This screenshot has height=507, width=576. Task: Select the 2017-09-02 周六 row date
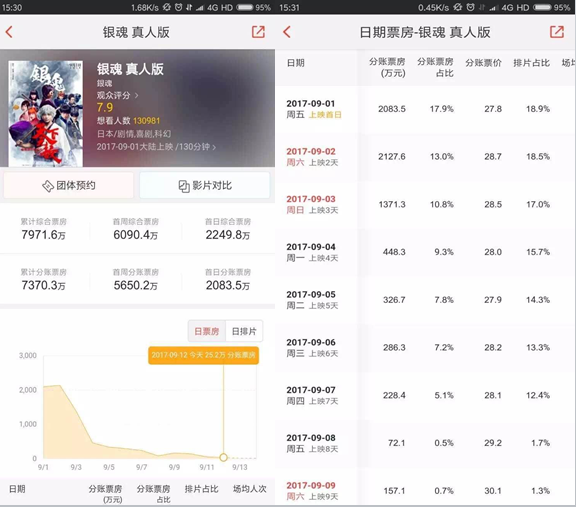pyautogui.click(x=312, y=157)
